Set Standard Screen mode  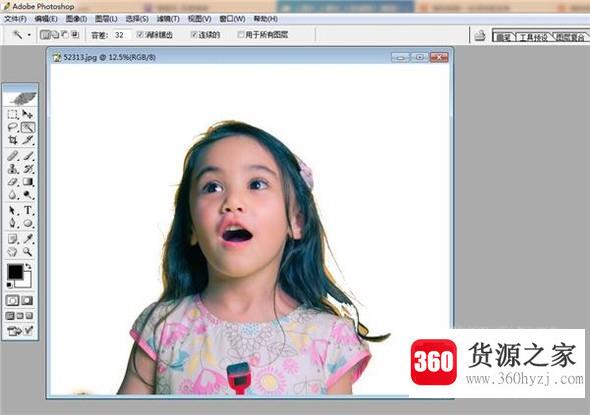coord(10,316)
